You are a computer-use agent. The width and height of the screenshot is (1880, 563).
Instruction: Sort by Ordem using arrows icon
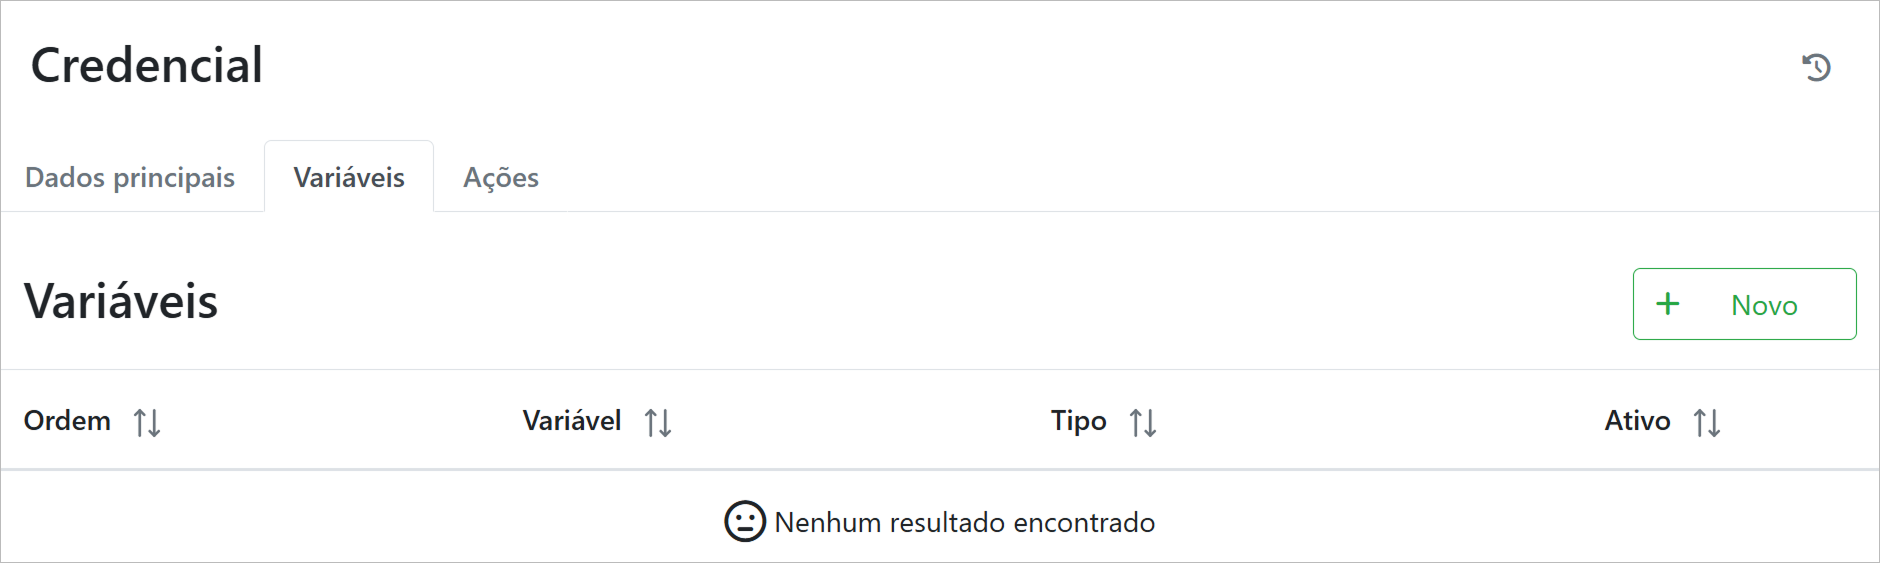pyautogui.click(x=147, y=423)
